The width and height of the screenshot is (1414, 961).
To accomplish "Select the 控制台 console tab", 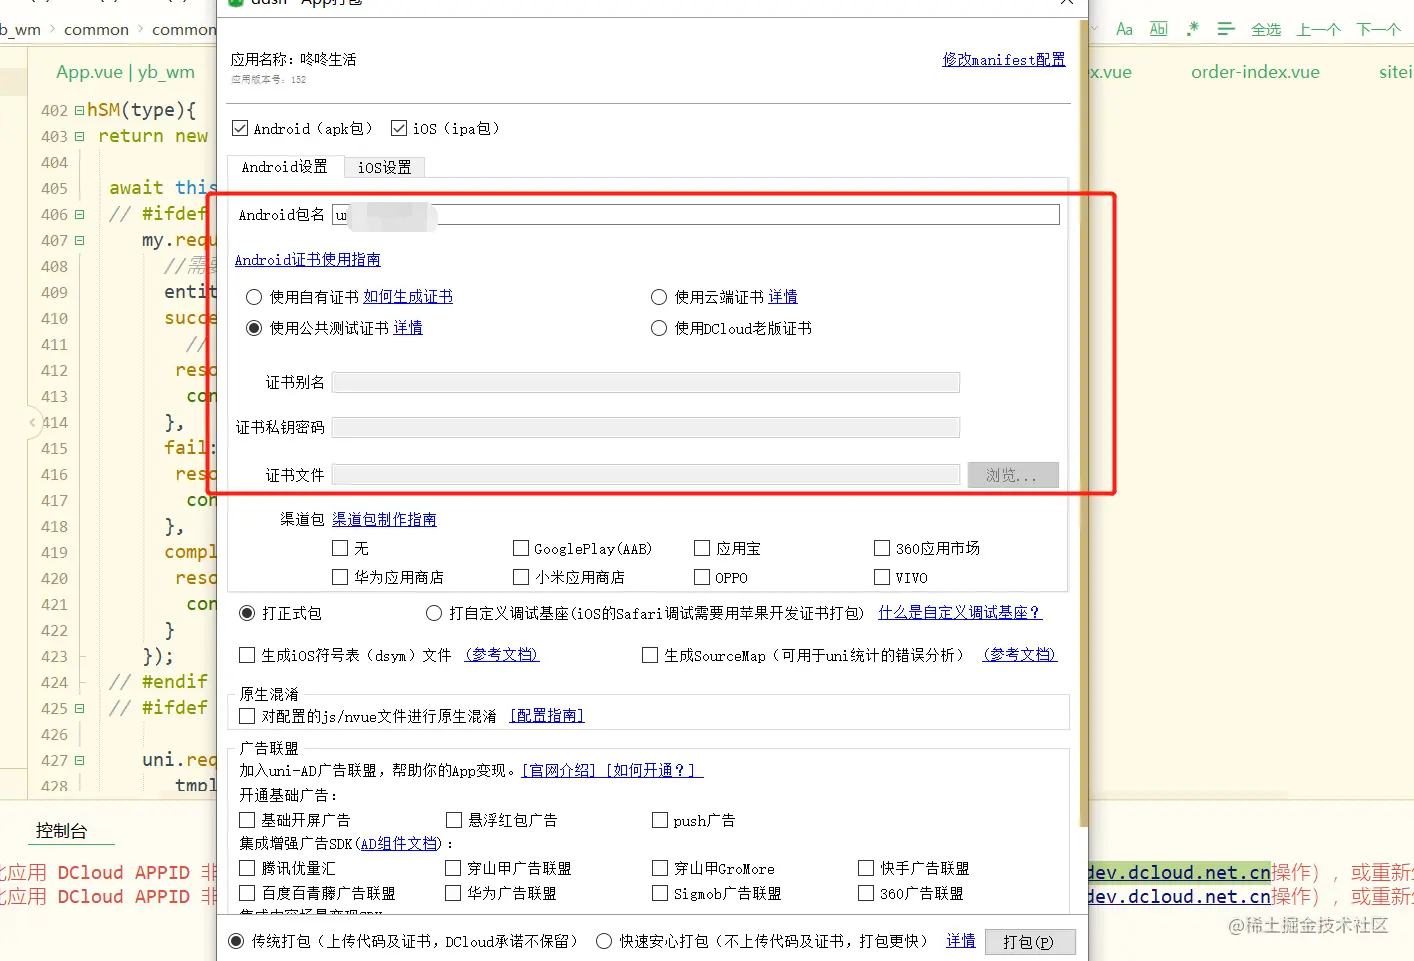I will (x=61, y=831).
